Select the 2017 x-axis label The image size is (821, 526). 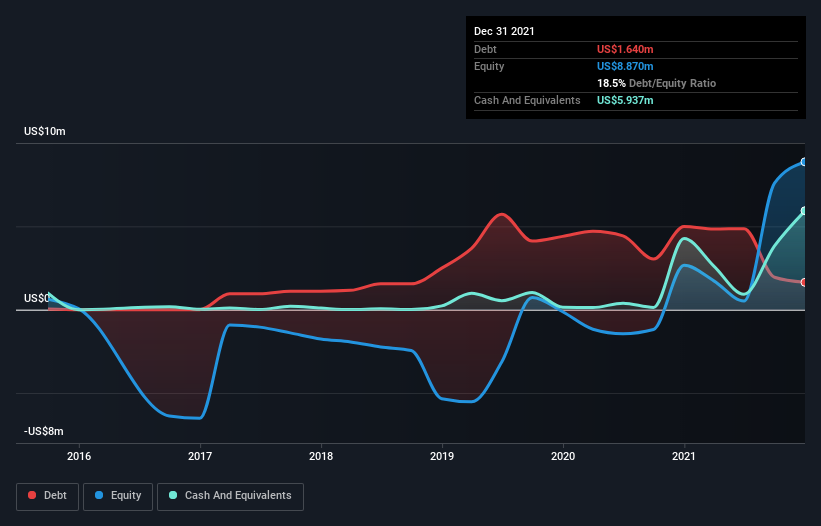[x=200, y=456]
